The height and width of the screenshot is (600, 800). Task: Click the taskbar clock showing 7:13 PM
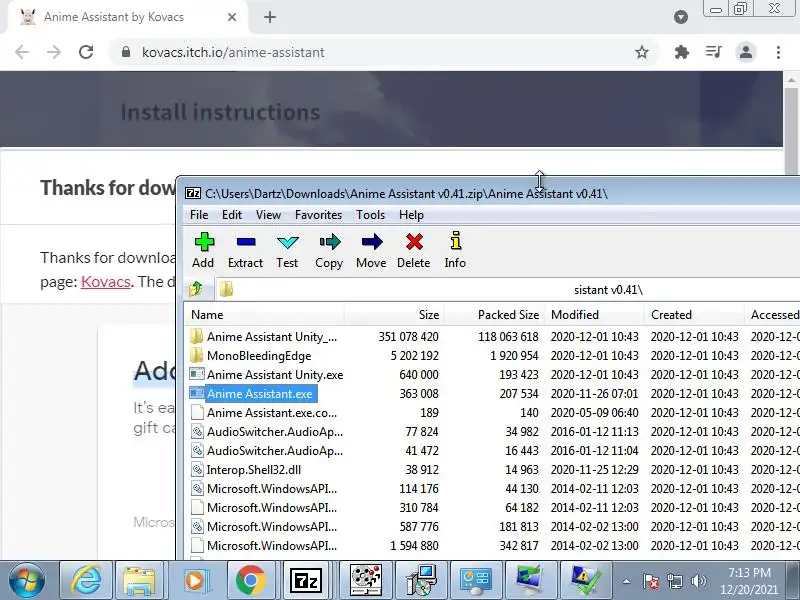pos(748,572)
